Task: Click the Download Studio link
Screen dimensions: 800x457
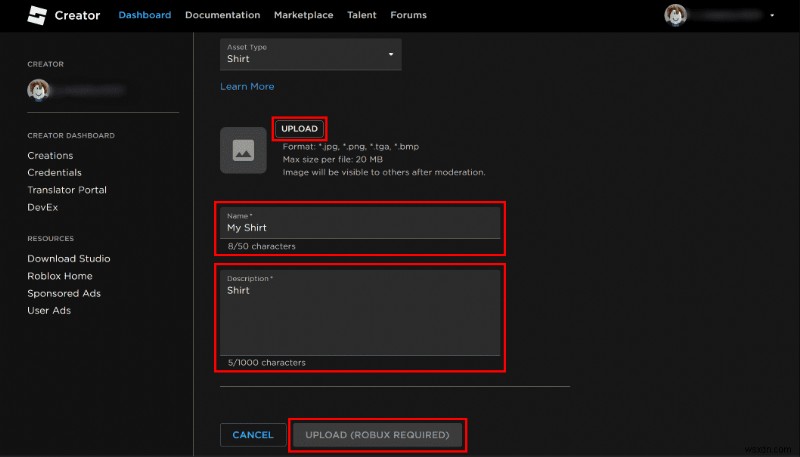Action: click(68, 259)
